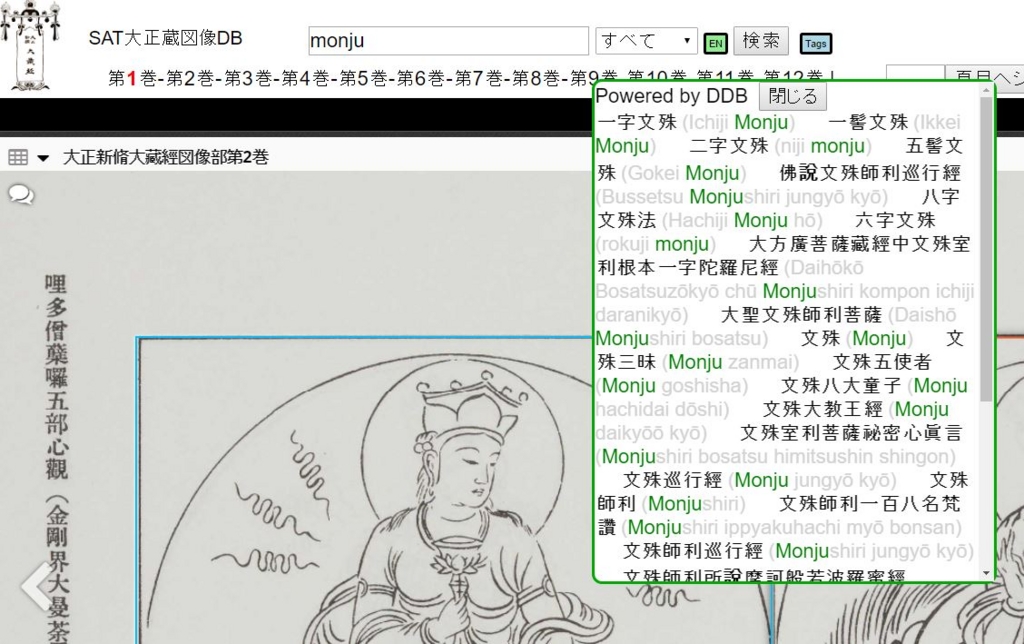
Task: Open the speech bubble comments icon
Action: tap(21, 195)
